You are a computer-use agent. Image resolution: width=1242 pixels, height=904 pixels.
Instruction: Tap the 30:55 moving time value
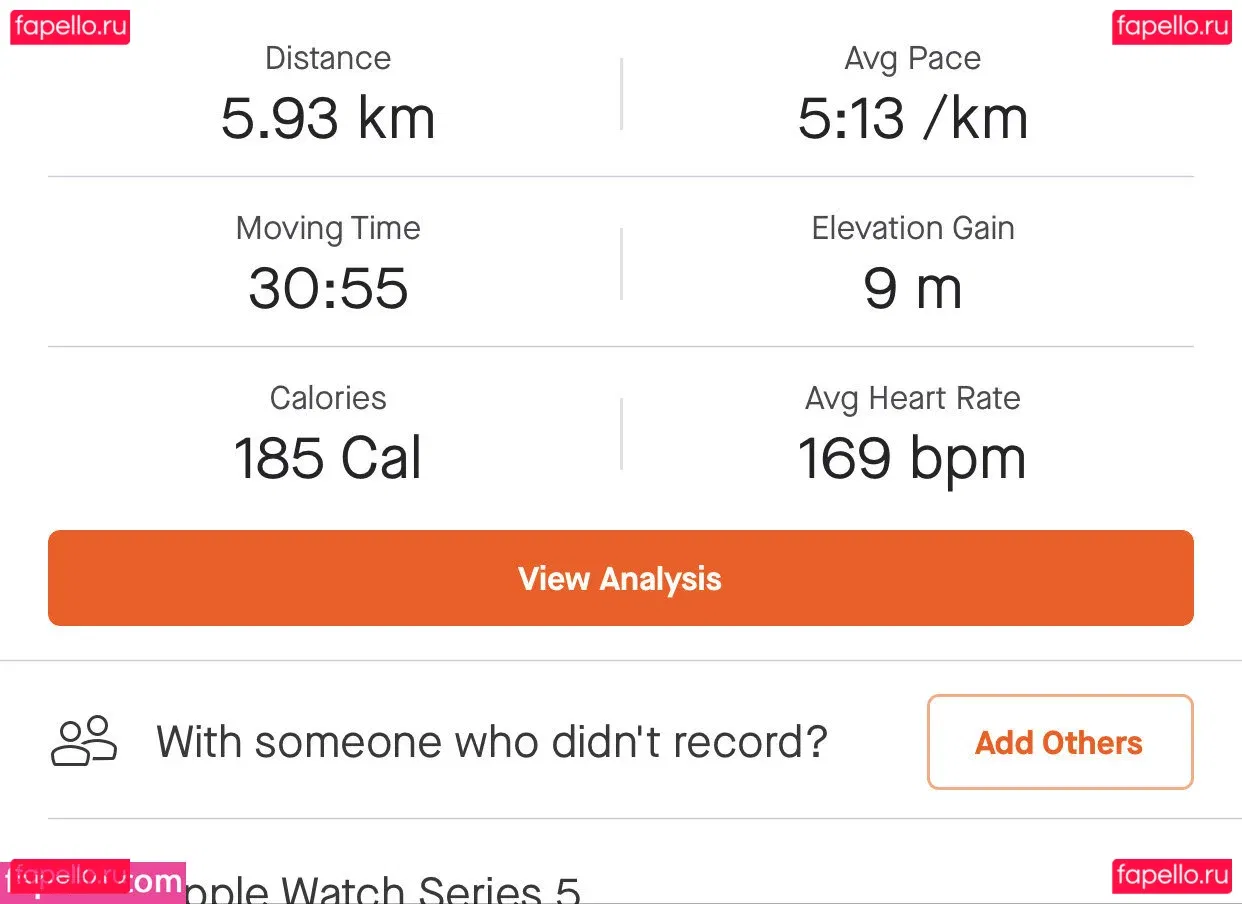(328, 288)
